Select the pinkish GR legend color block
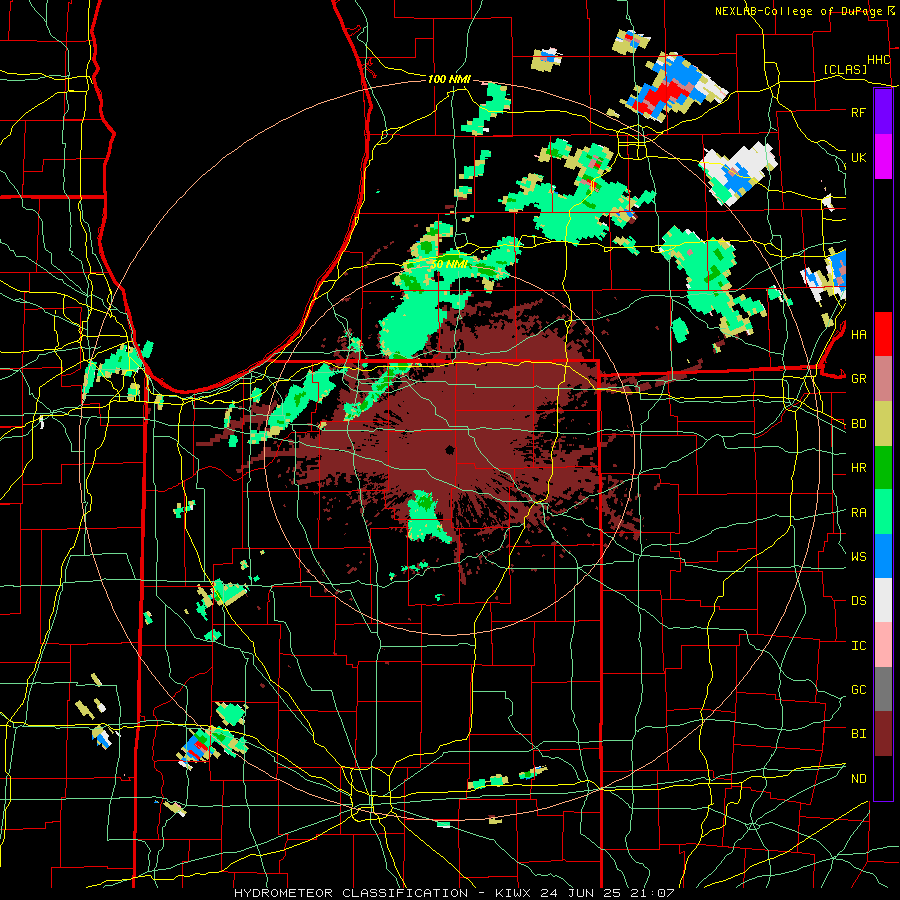The width and height of the screenshot is (900, 900). pyautogui.click(x=883, y=379)
